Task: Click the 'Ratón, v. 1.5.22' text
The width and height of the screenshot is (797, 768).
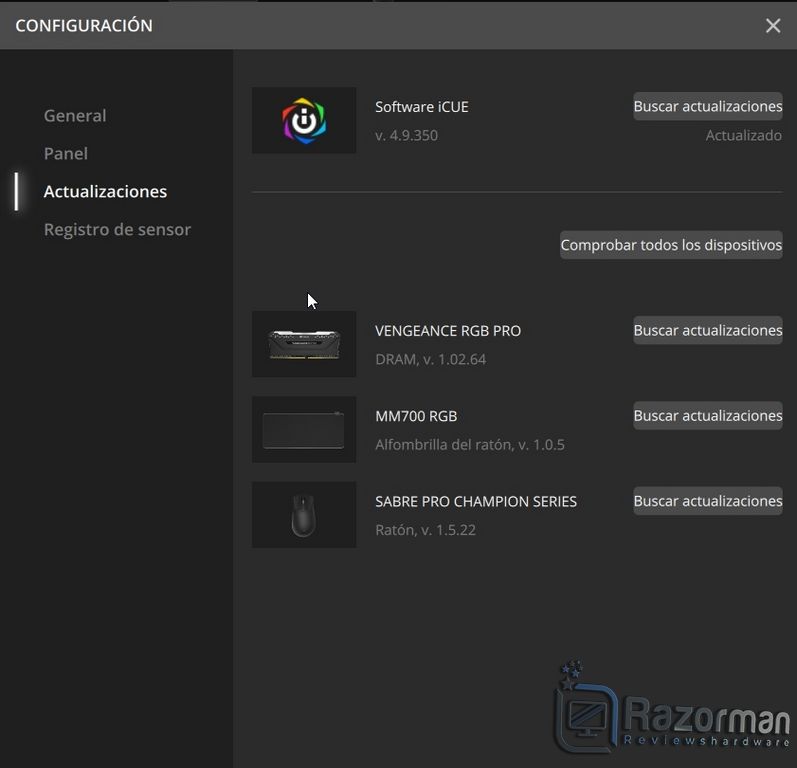Action: coord(425,530)
